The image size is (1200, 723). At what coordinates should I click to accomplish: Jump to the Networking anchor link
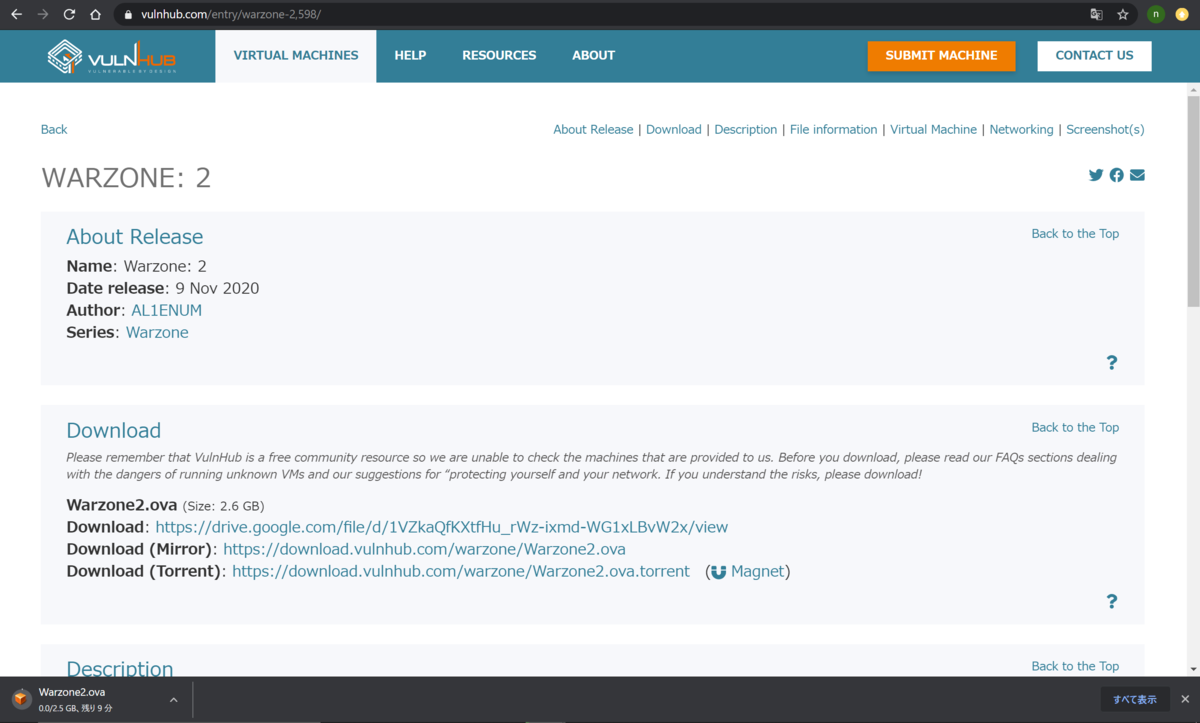(1021, 129)
